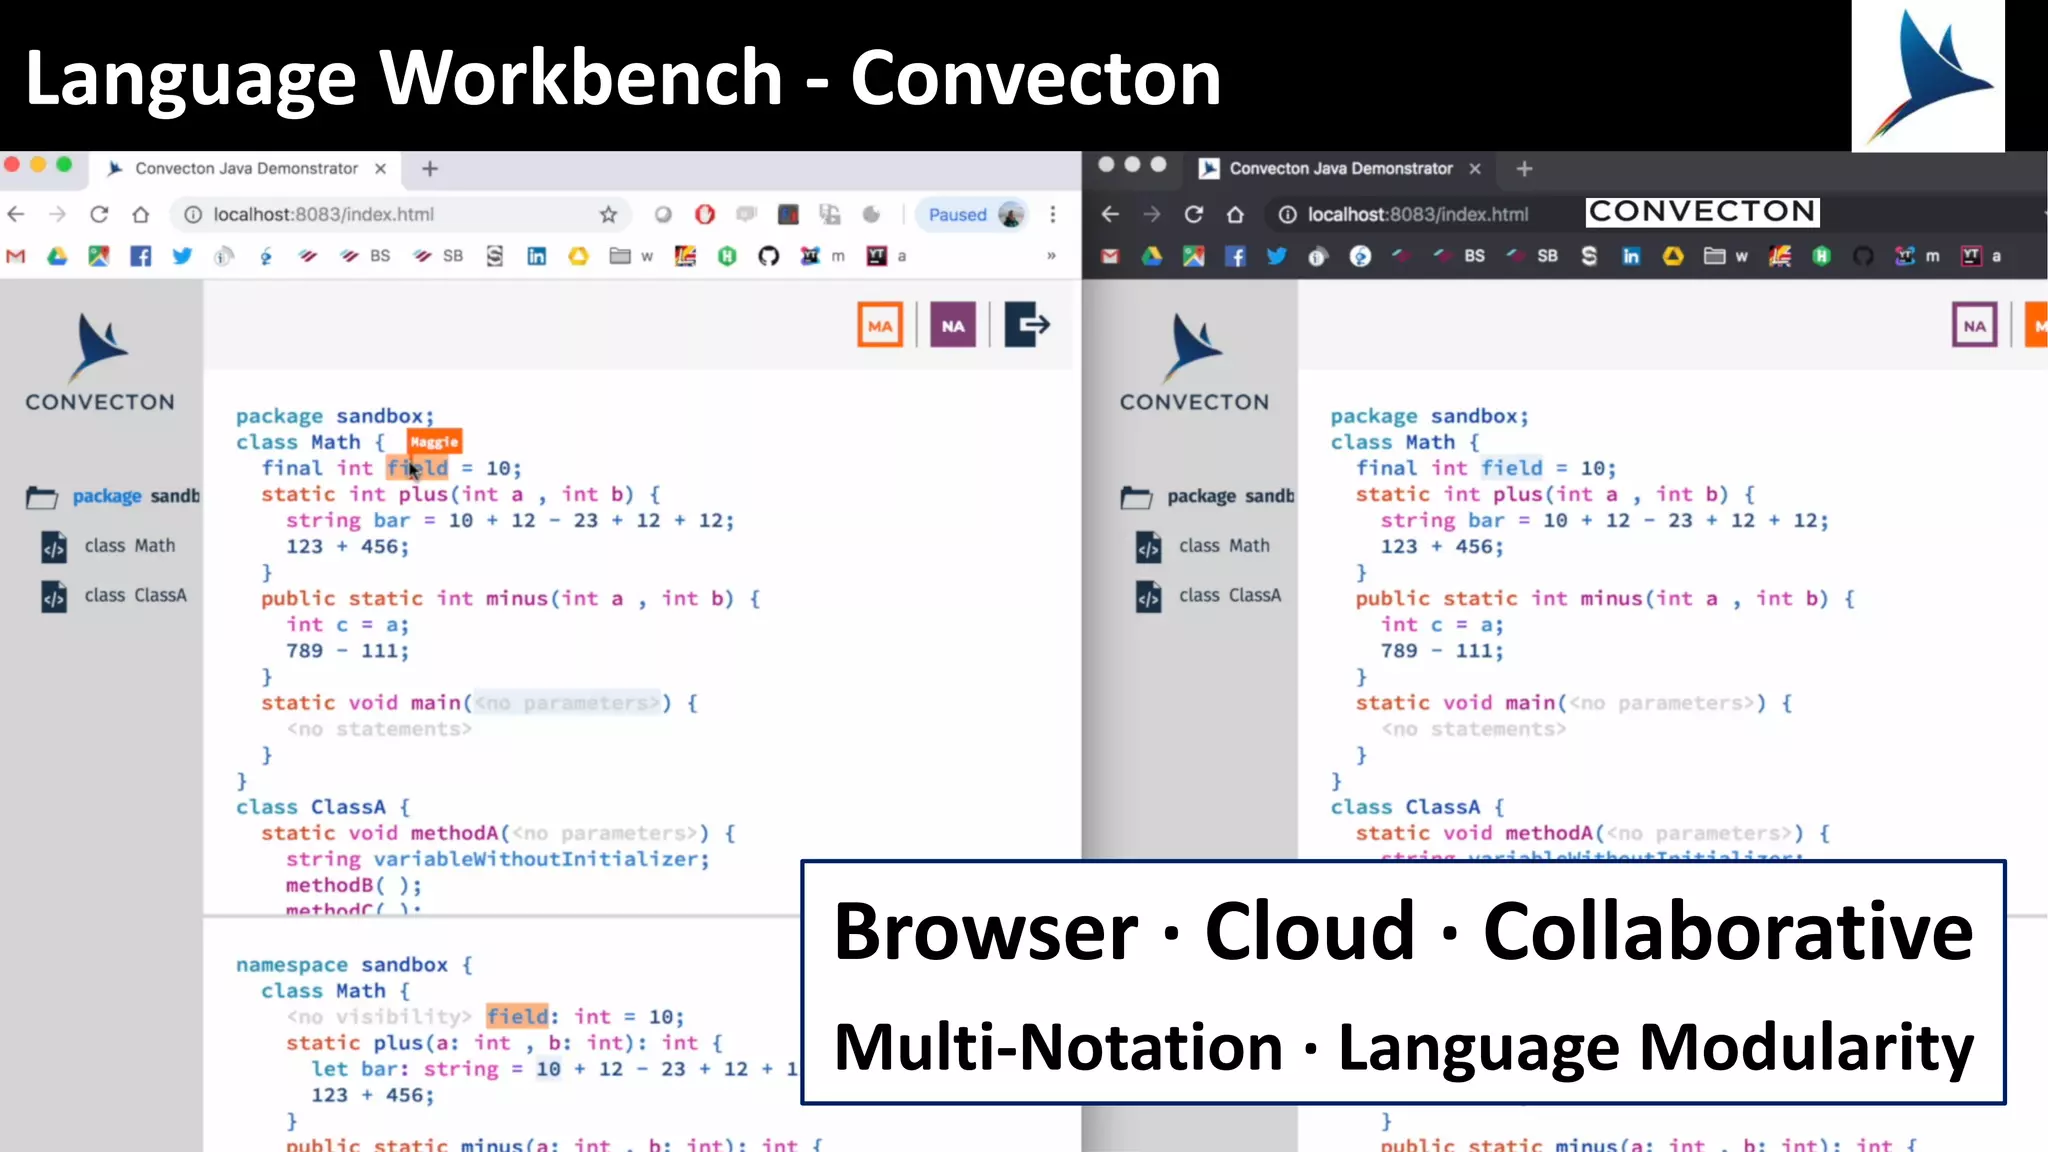Open LinkedIn bookmark in left browser
The image size is (2048, 1152).
pyautogui.click(x=537, y=257)
